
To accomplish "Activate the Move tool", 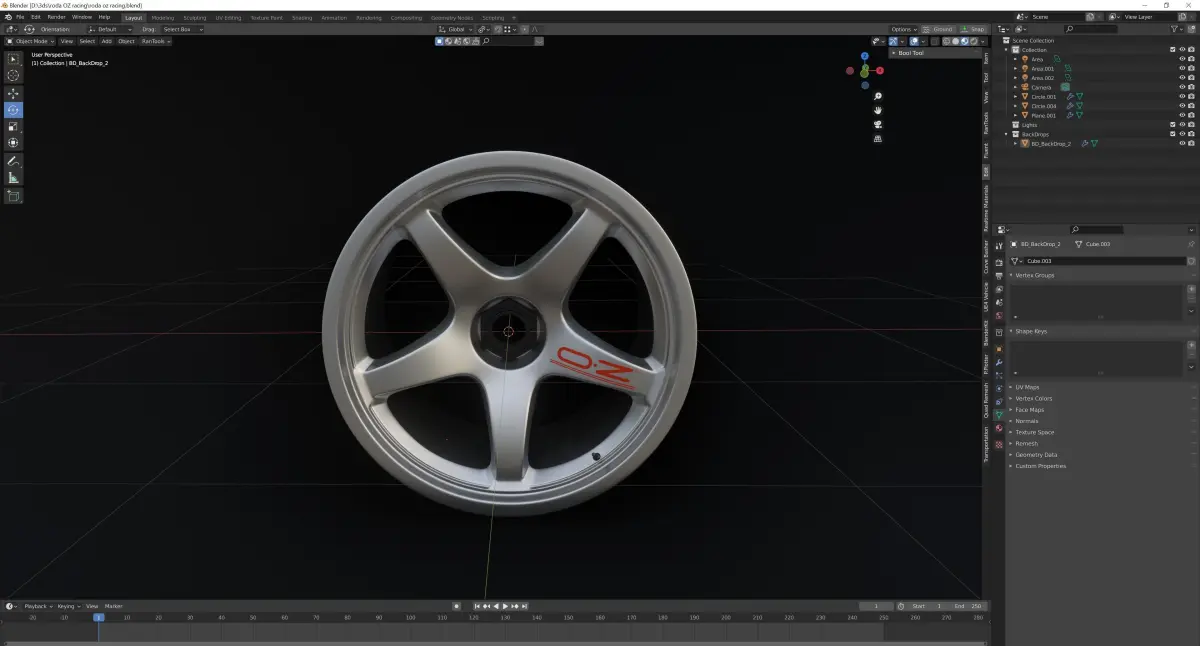I will pyautogui.click(x=14, y=93).
